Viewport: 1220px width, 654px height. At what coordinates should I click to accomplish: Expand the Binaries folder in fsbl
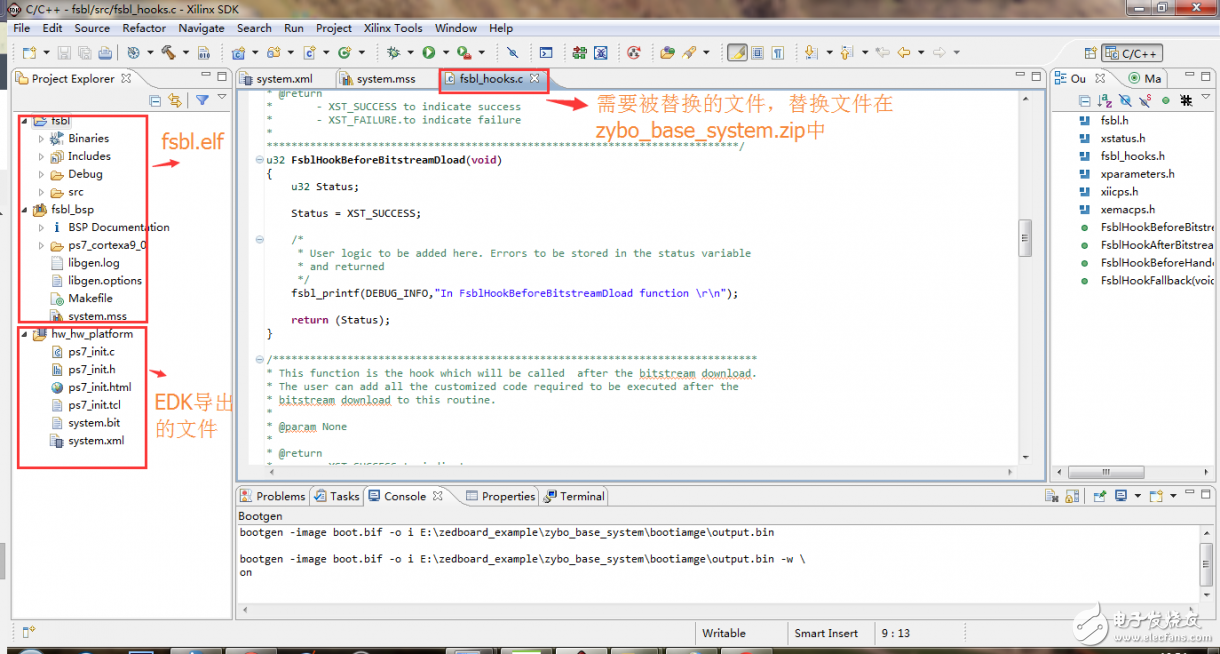tap(42, 138)
